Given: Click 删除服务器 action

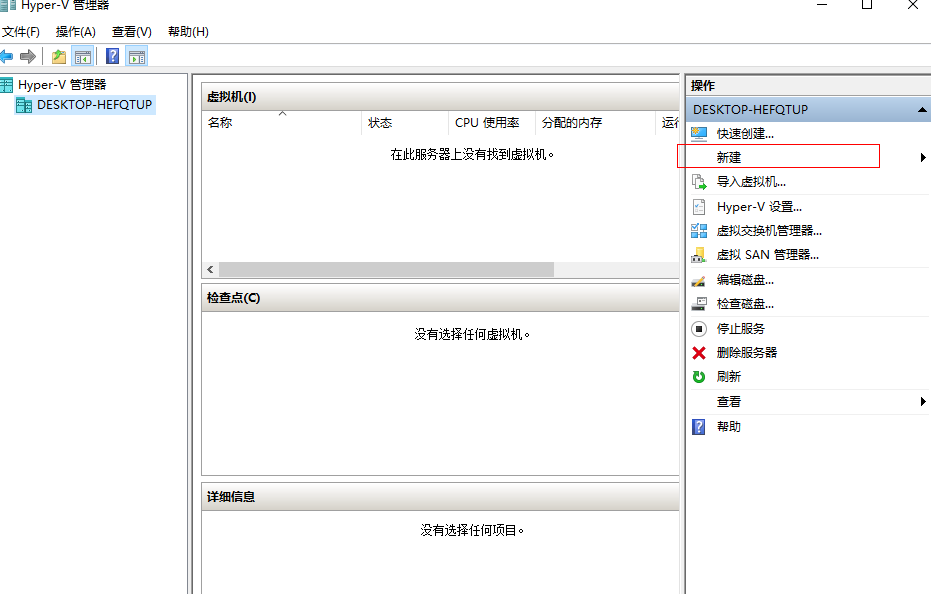Looking at the screenshot, I should coord(747,353).
